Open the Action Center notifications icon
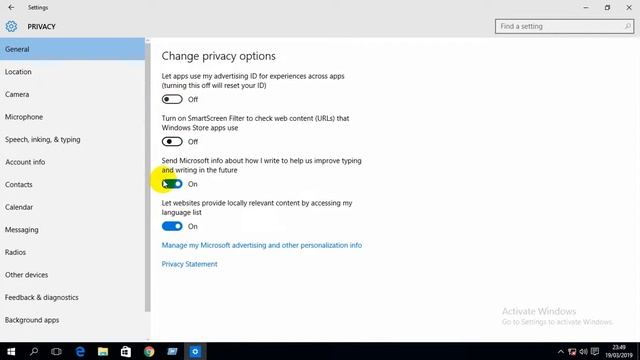Screen dimensions: 640x360 [595, 352]
